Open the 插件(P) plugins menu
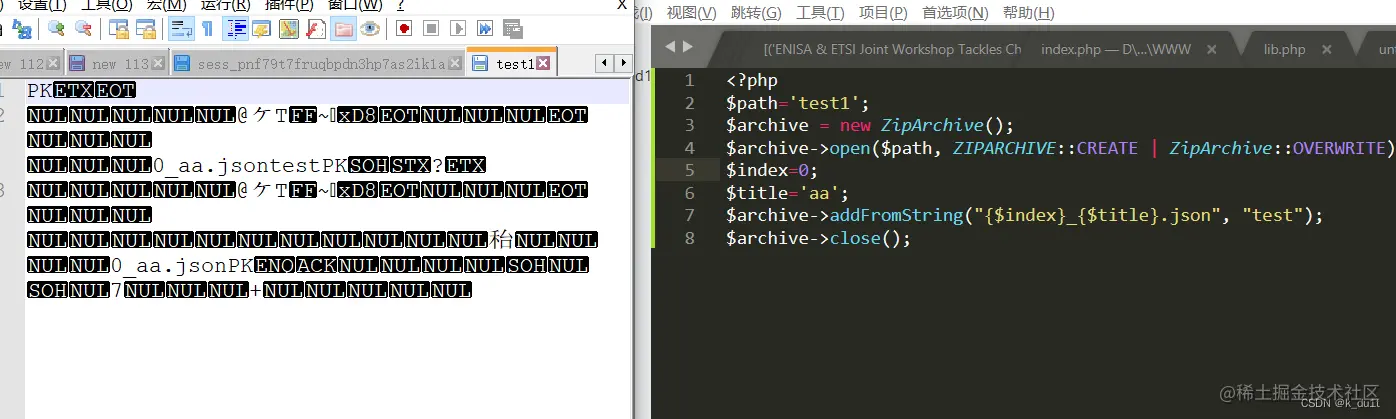 (x=290, y=5)
